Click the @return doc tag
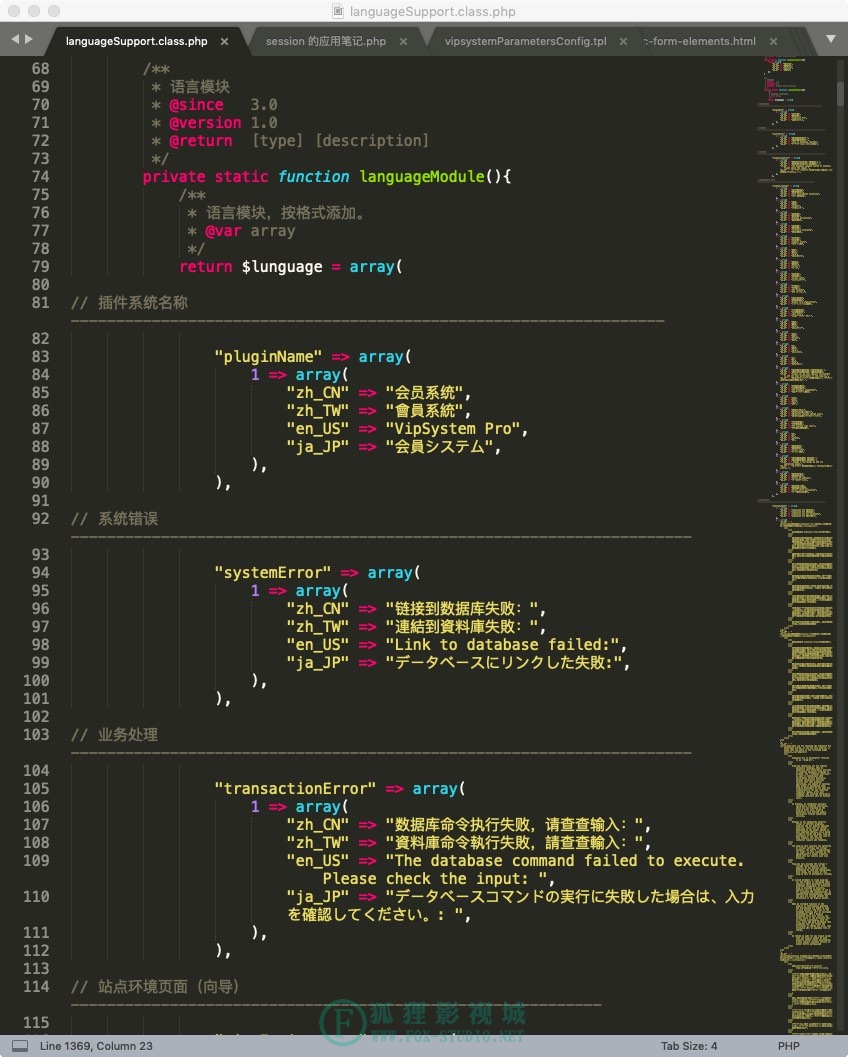Viewport: 848px width, 1057px height. 200,141
